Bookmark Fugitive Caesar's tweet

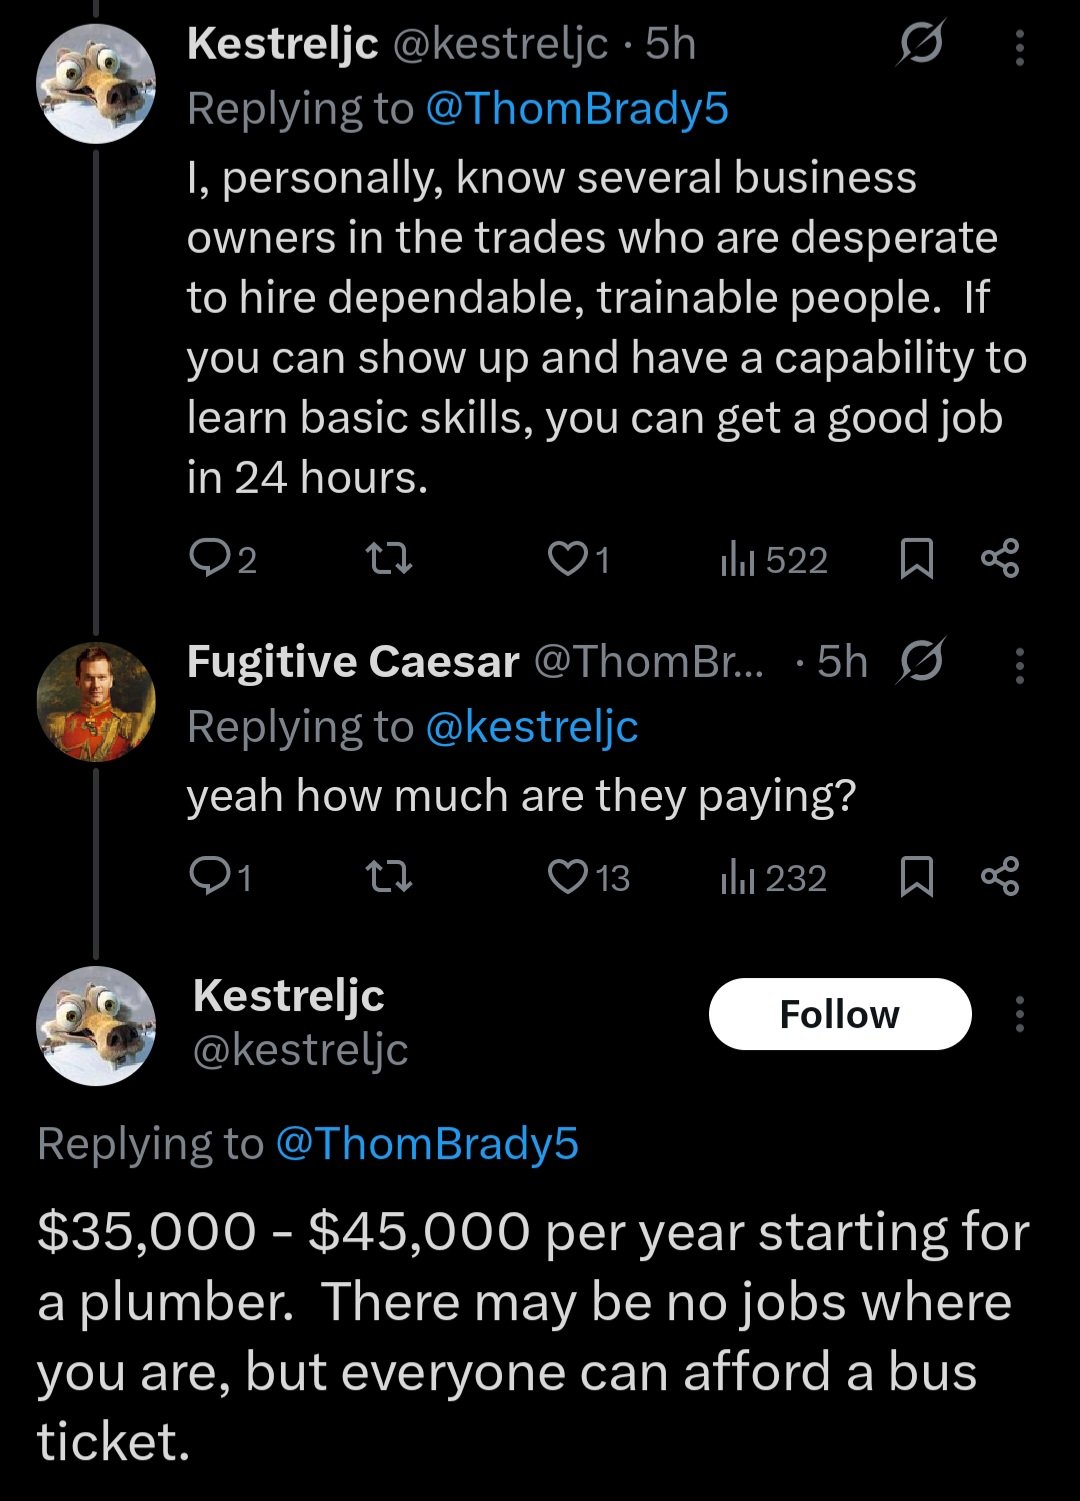pos(916,877)
